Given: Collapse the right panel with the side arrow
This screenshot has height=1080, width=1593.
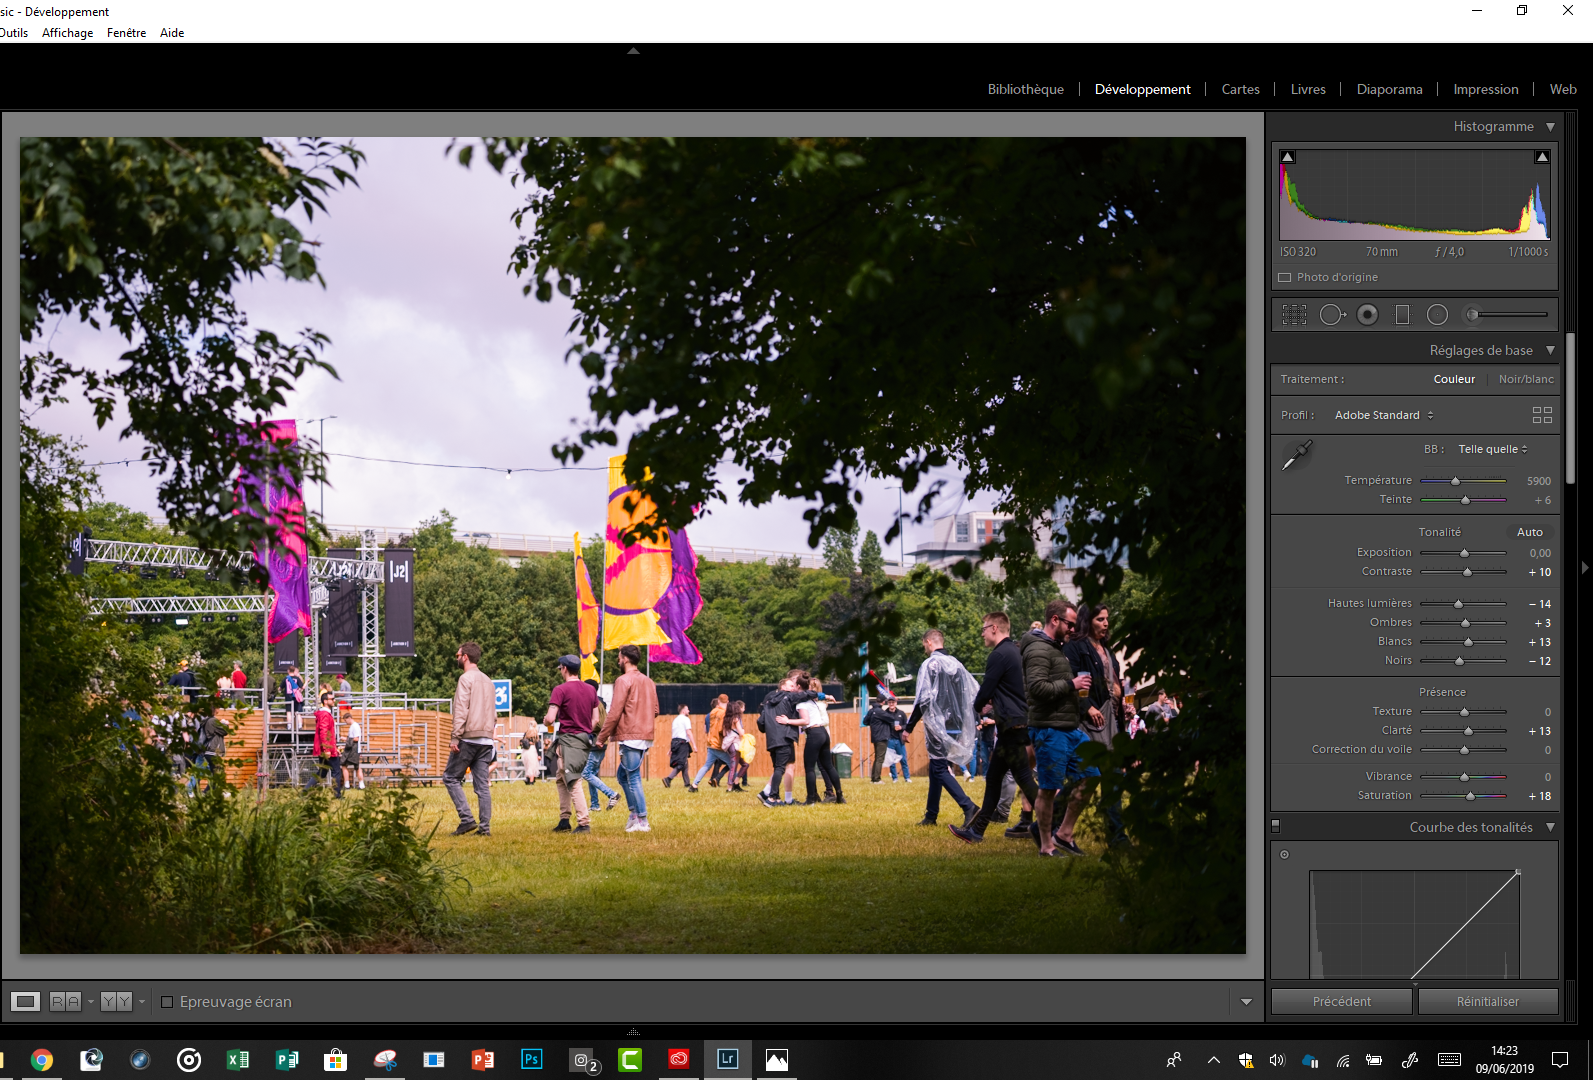Looking at the screenshot, I should pyautogui.click(x=1585, y=568).
